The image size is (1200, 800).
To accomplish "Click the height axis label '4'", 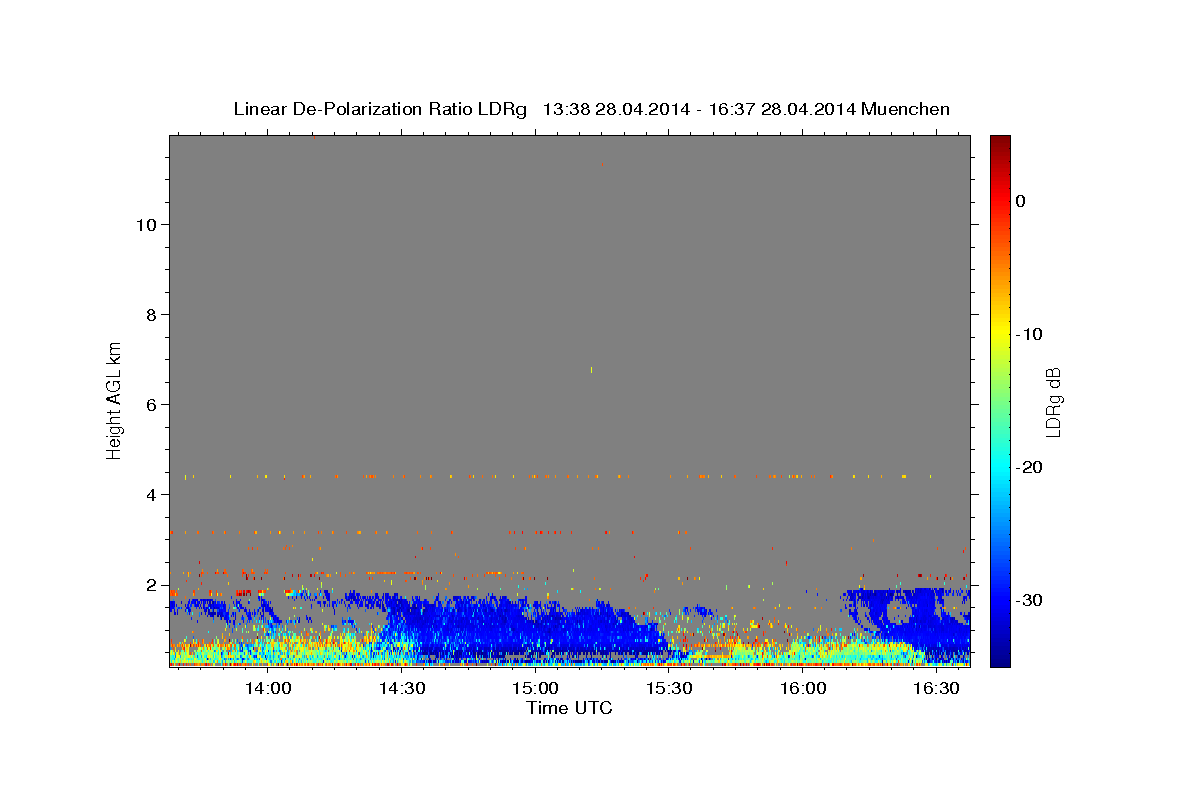I will tap(152, 495).
